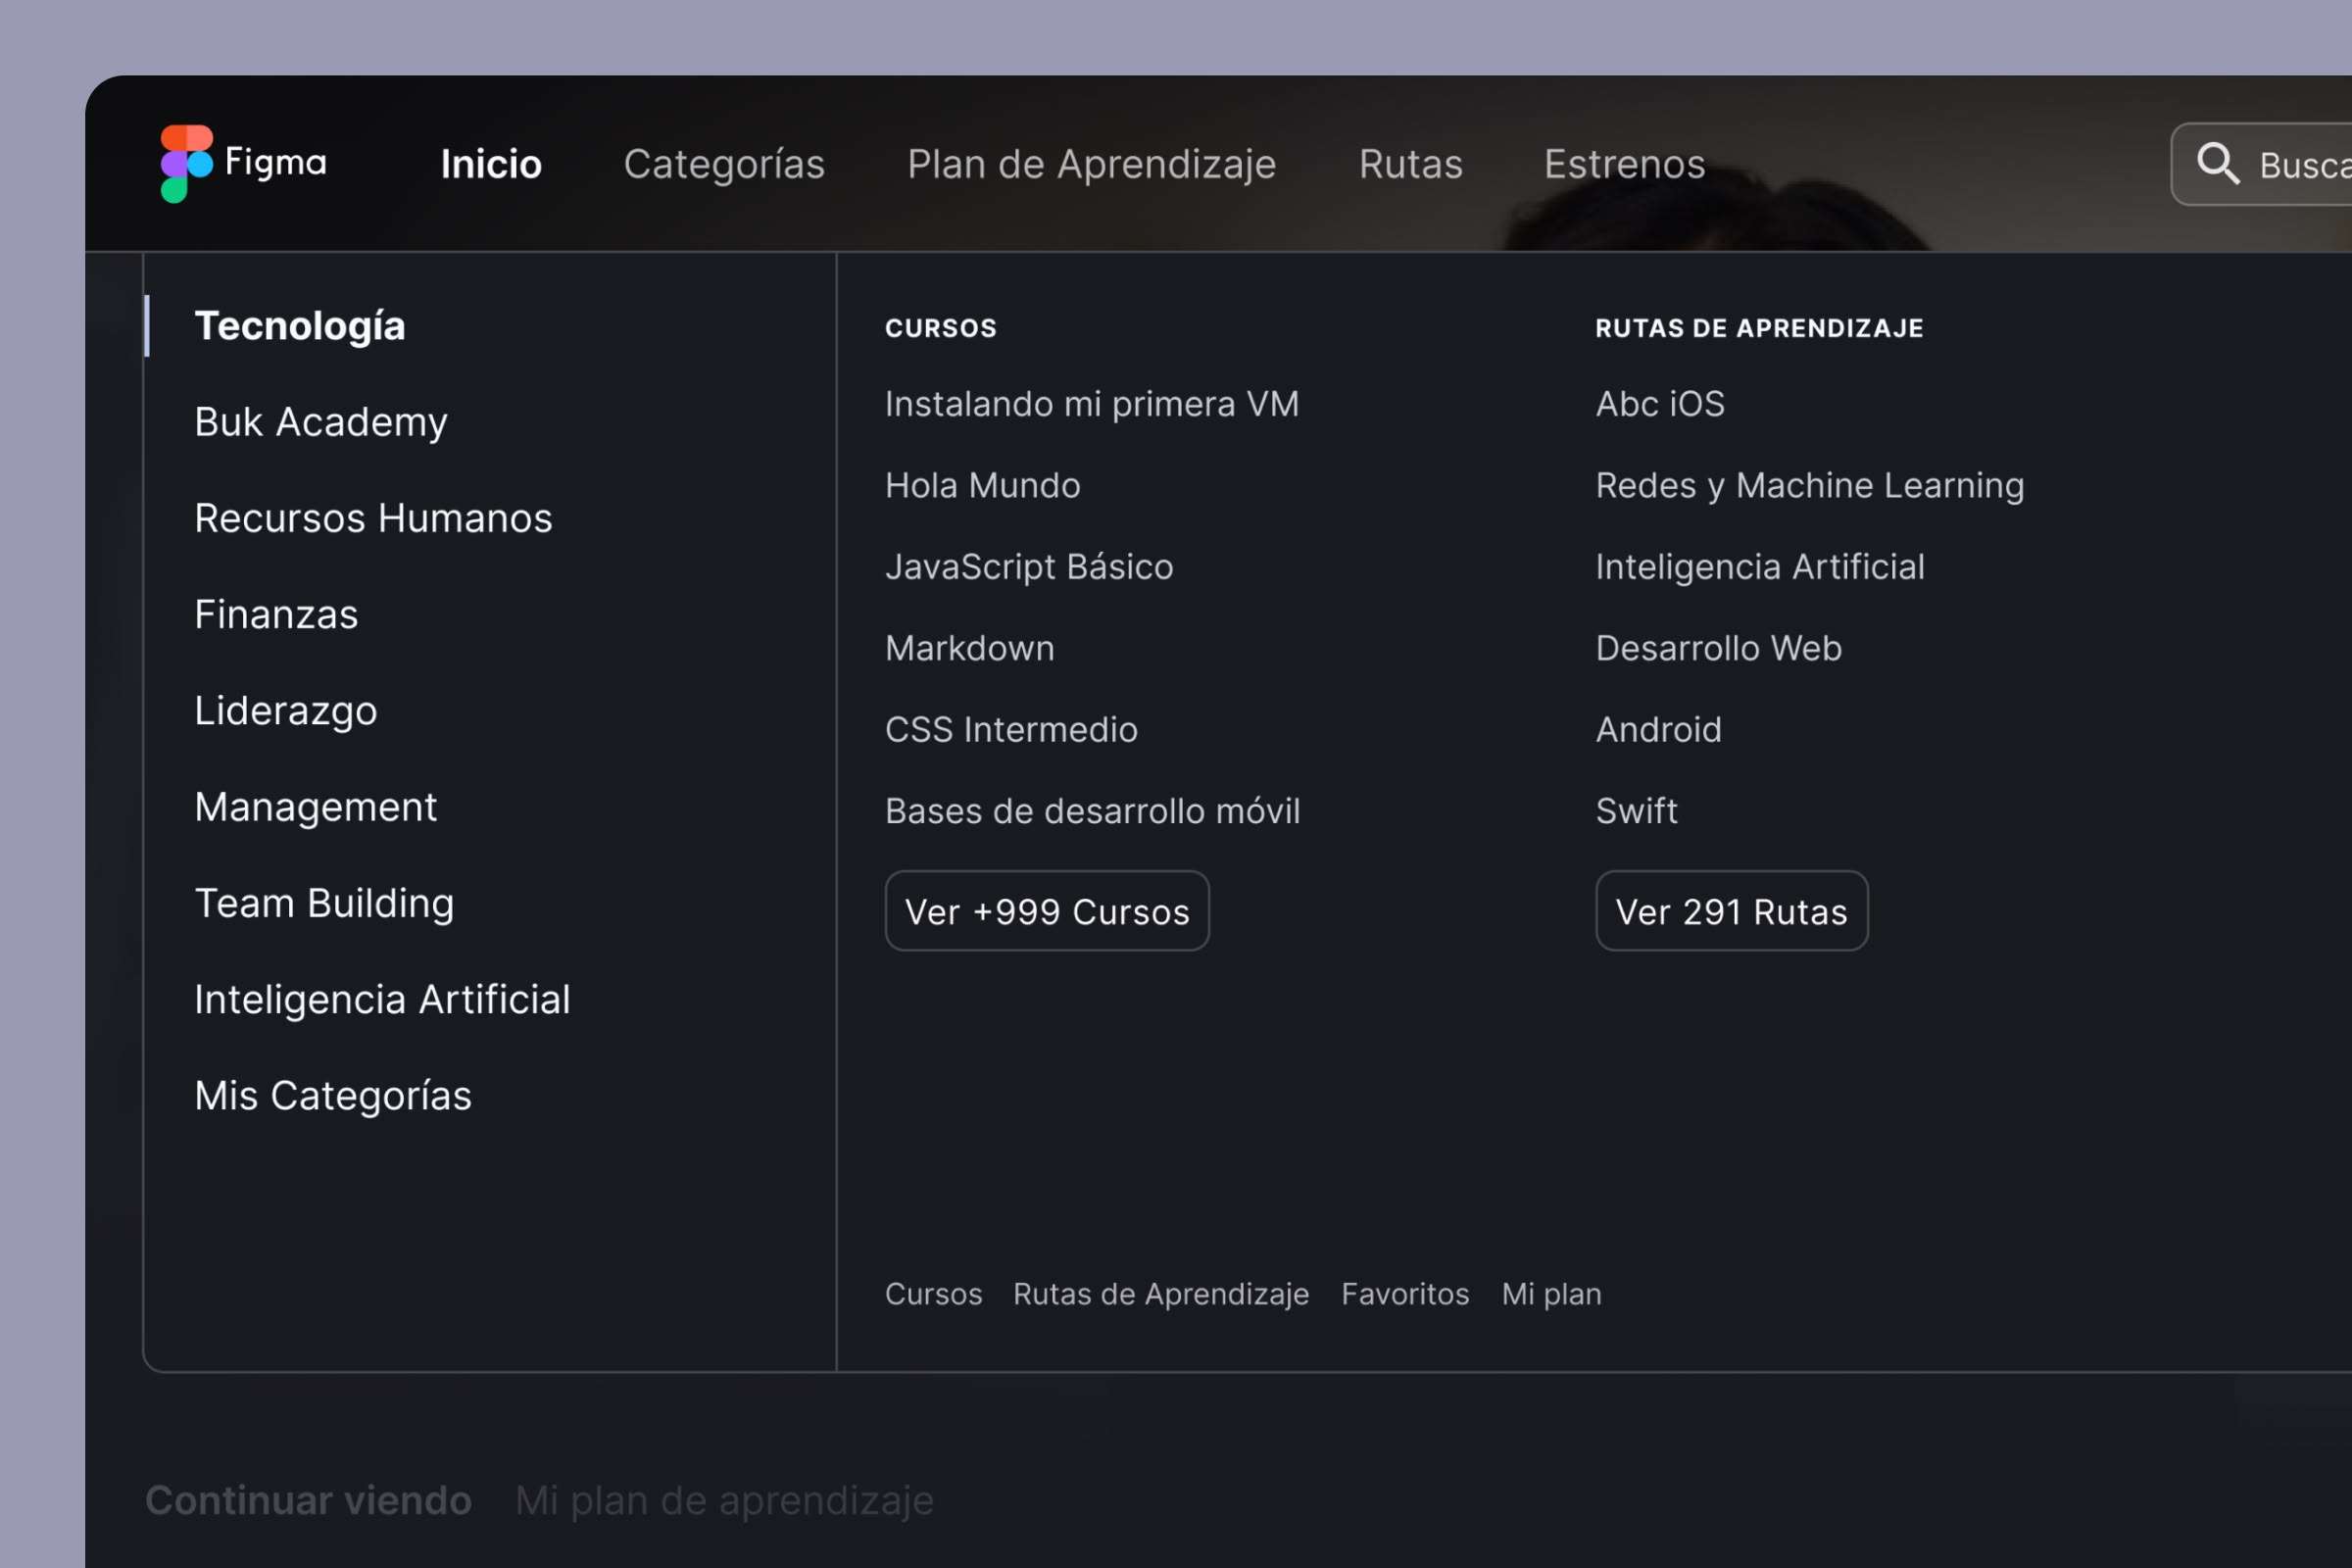This screenshot has width=2352, height=1568.
Task: Open the Categorías navigation menu
Action: tap(723, 164)
